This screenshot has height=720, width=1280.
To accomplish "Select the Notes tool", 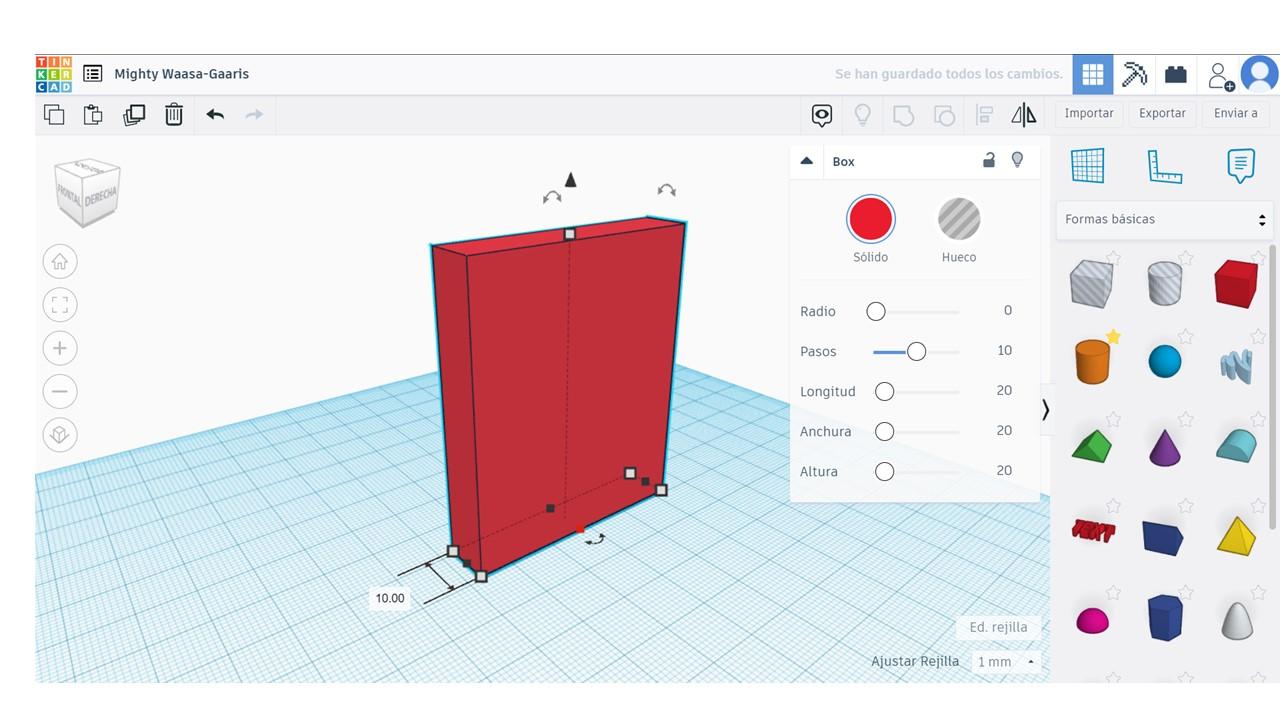I will (x=1240, y=166).
